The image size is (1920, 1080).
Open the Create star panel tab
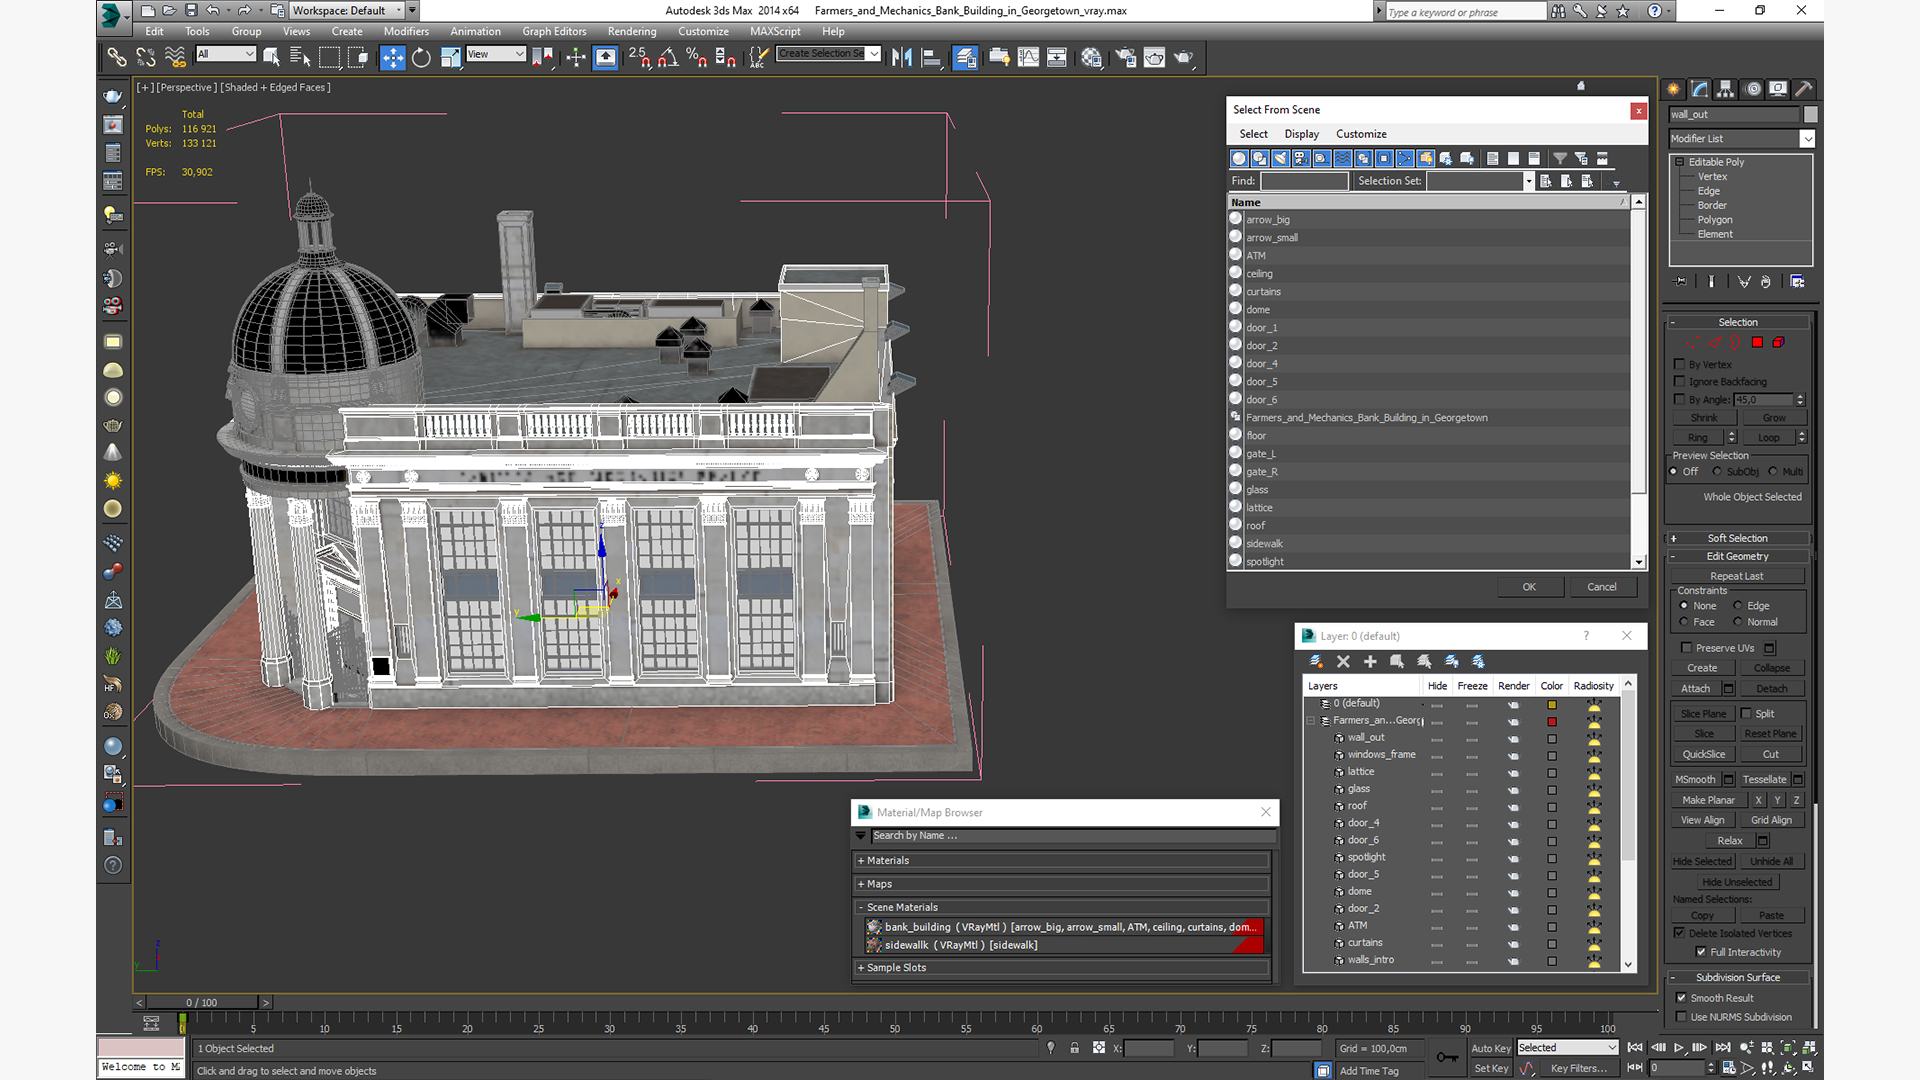[1673, 89]
